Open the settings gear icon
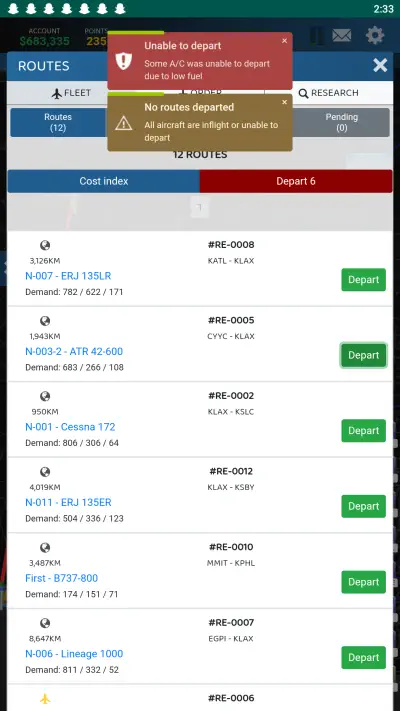This screenshot has width=400, height=711. point(375,35)
